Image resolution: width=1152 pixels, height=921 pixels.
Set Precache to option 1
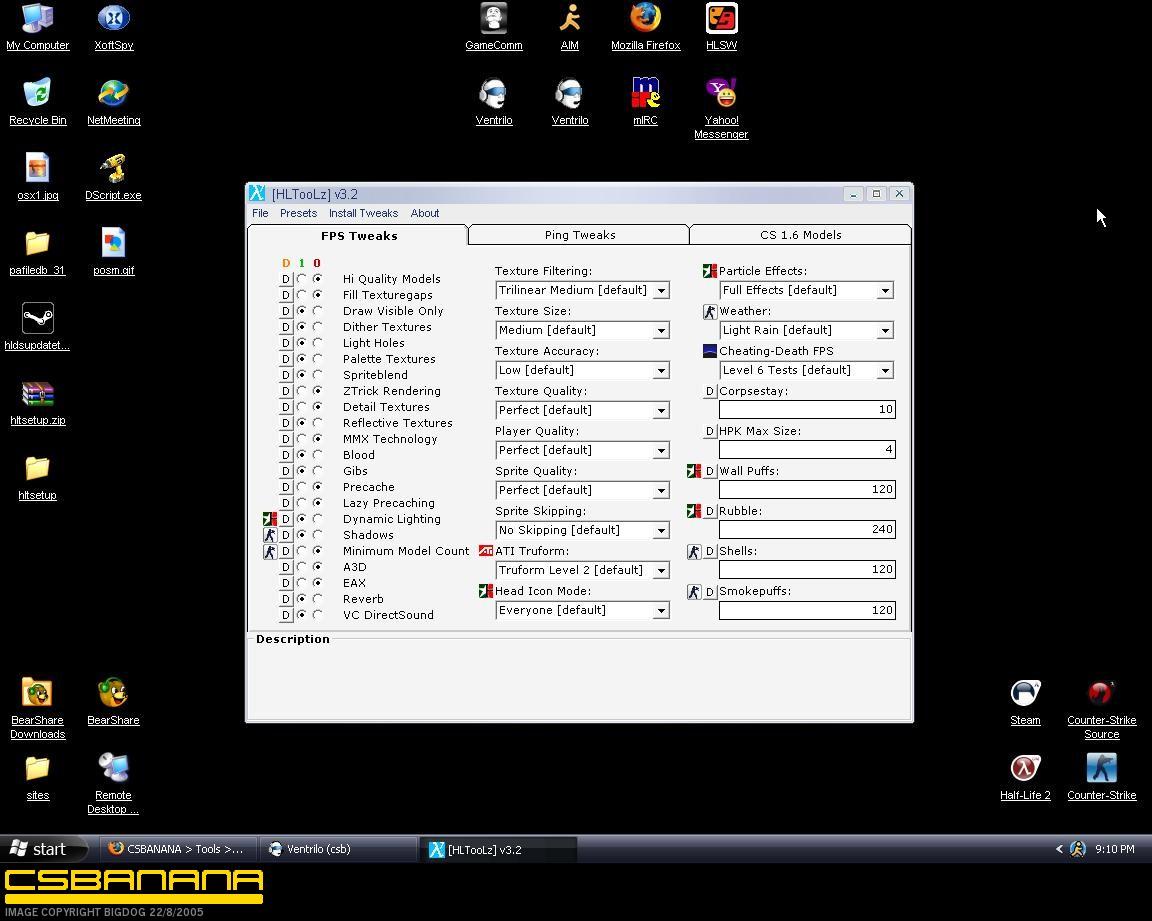(x=301, y=487)
